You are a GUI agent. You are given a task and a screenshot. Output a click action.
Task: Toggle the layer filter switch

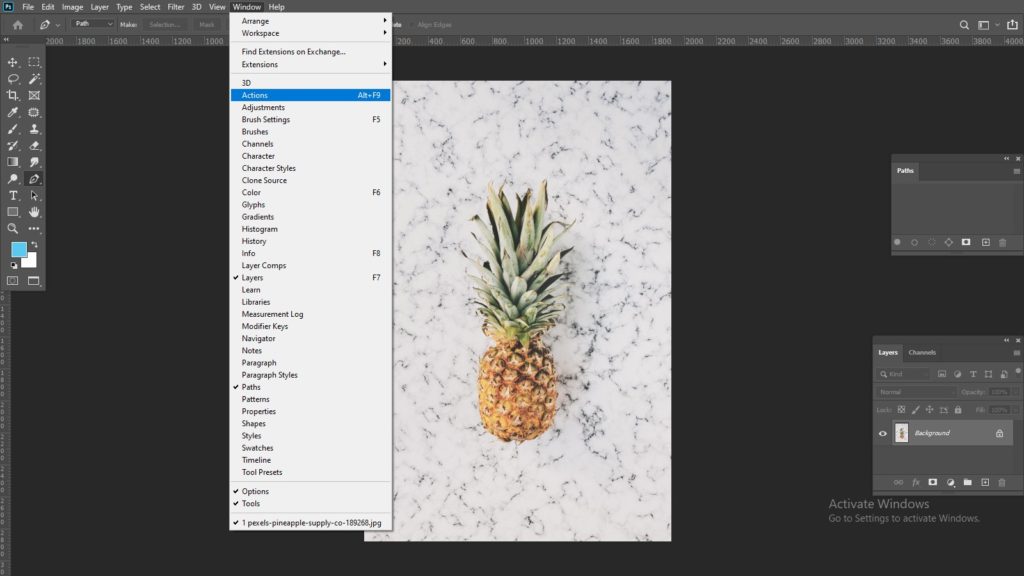tap(1017, 372)
